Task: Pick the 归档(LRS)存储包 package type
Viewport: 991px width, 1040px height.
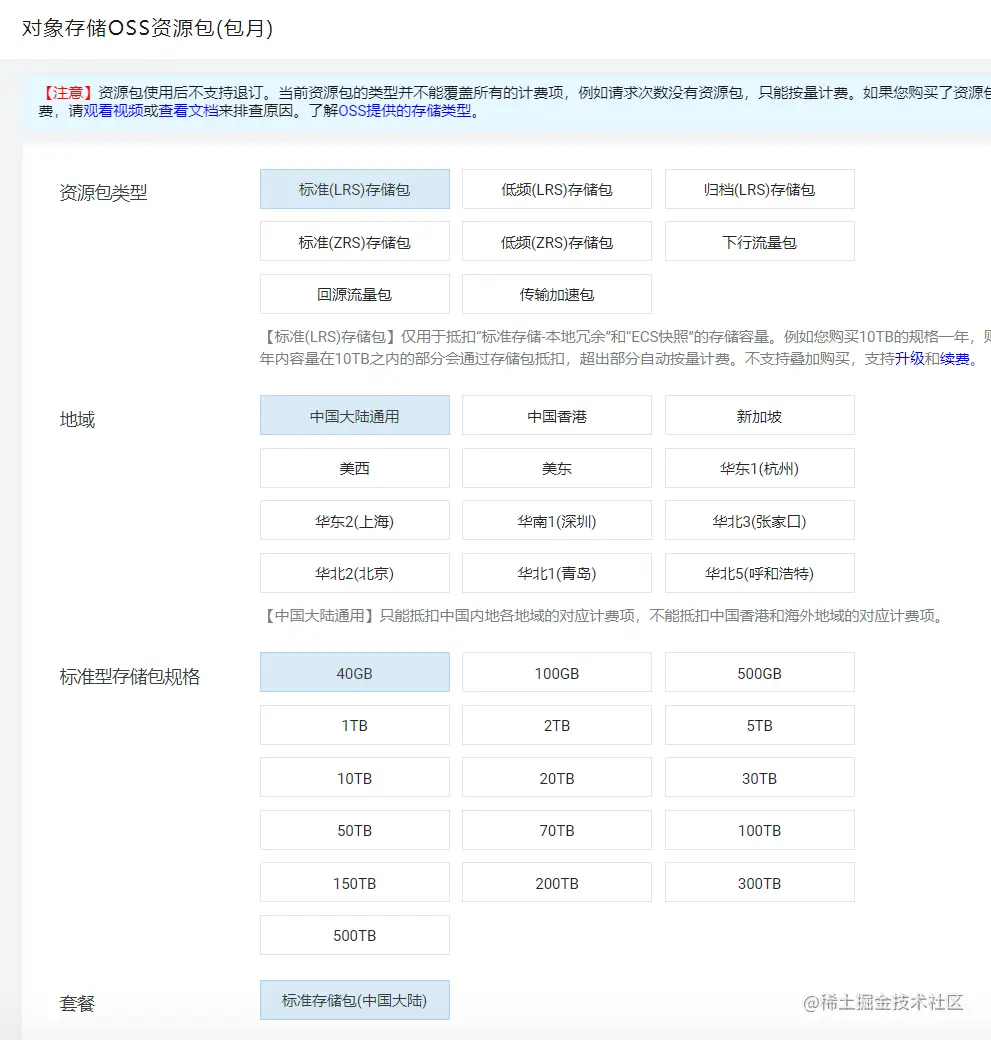Action: point(760,189)
